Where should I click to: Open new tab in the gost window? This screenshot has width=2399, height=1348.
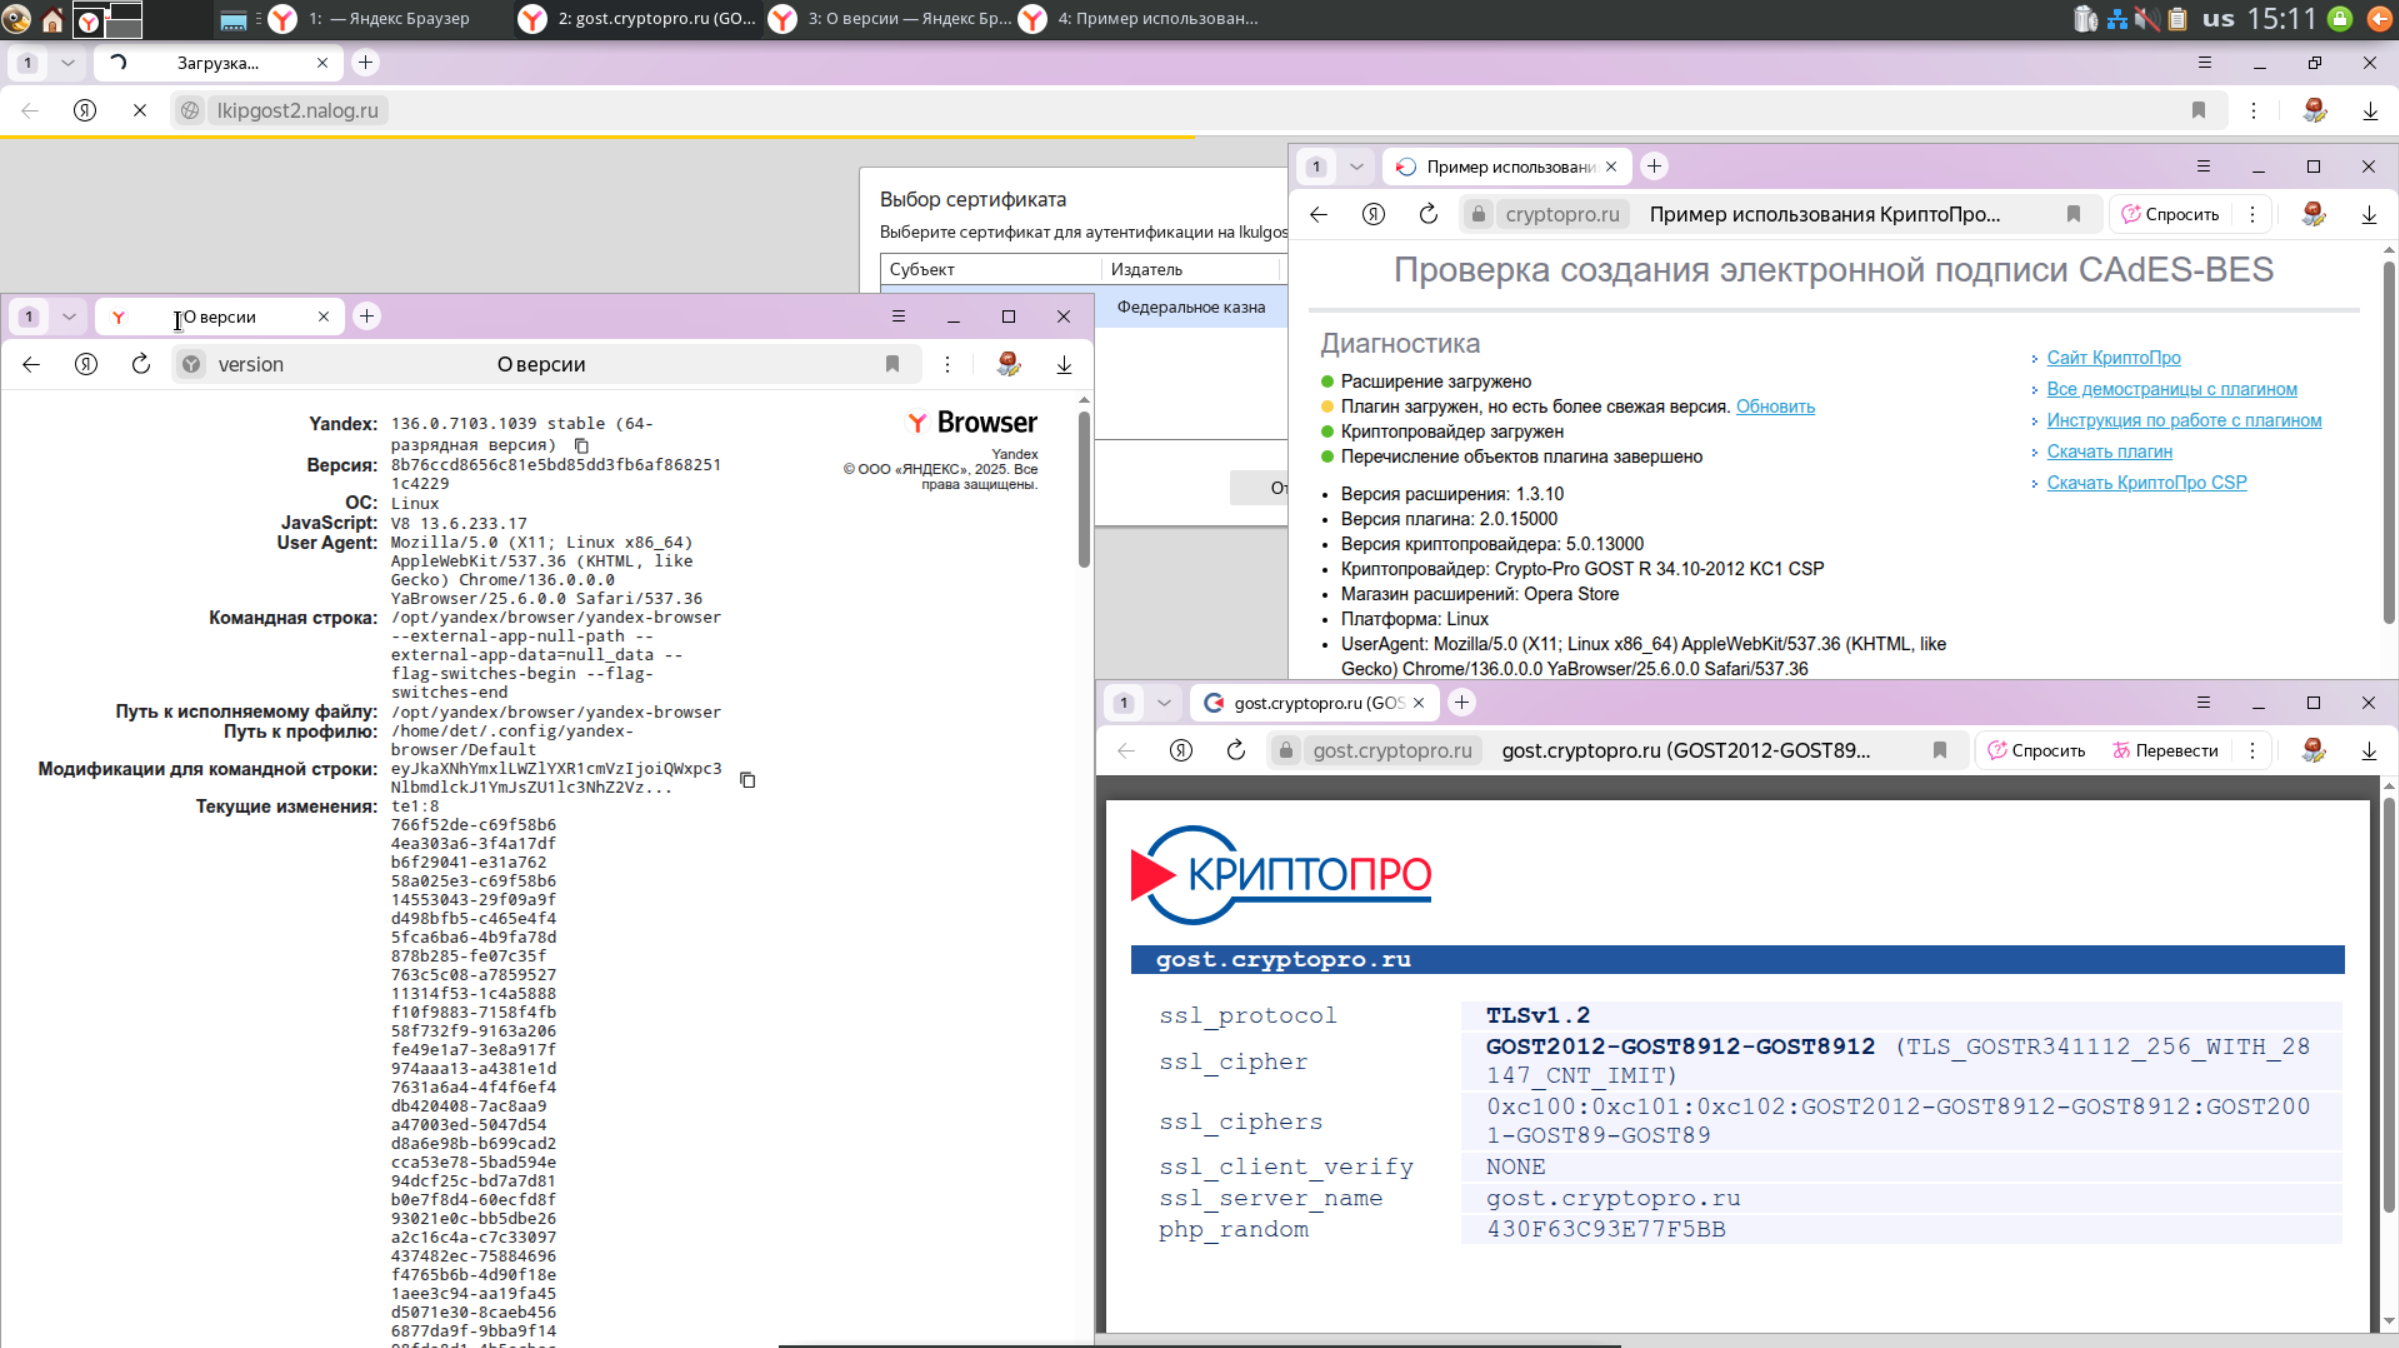1462,702
